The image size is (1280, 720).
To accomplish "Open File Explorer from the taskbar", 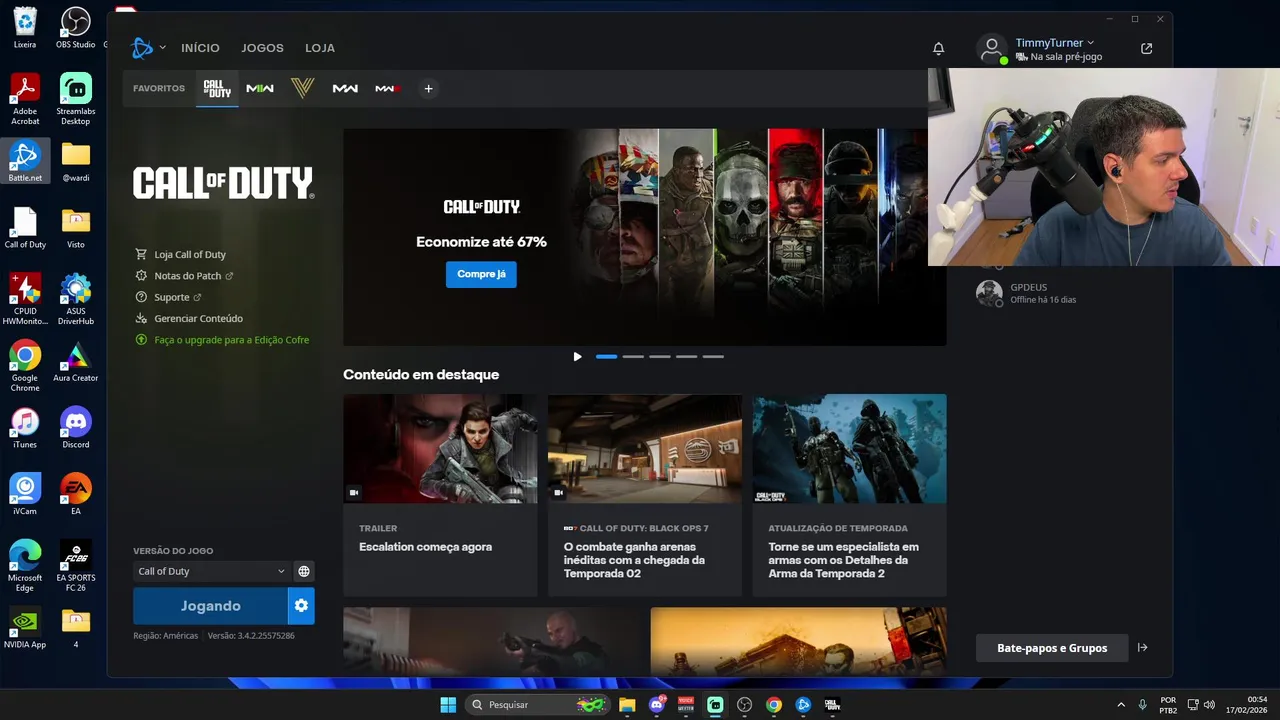I will (627, 705).
